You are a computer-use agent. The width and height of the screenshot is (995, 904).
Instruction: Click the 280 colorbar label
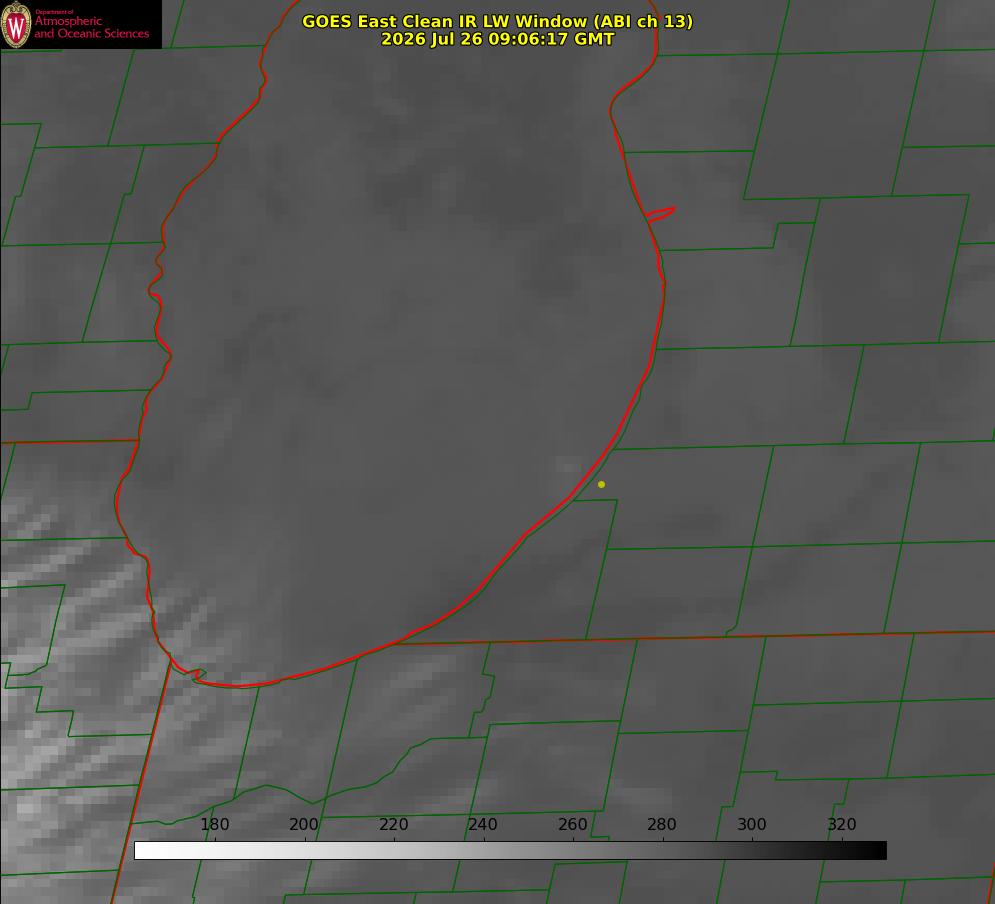pyautogui.click(x=662, y=824)
